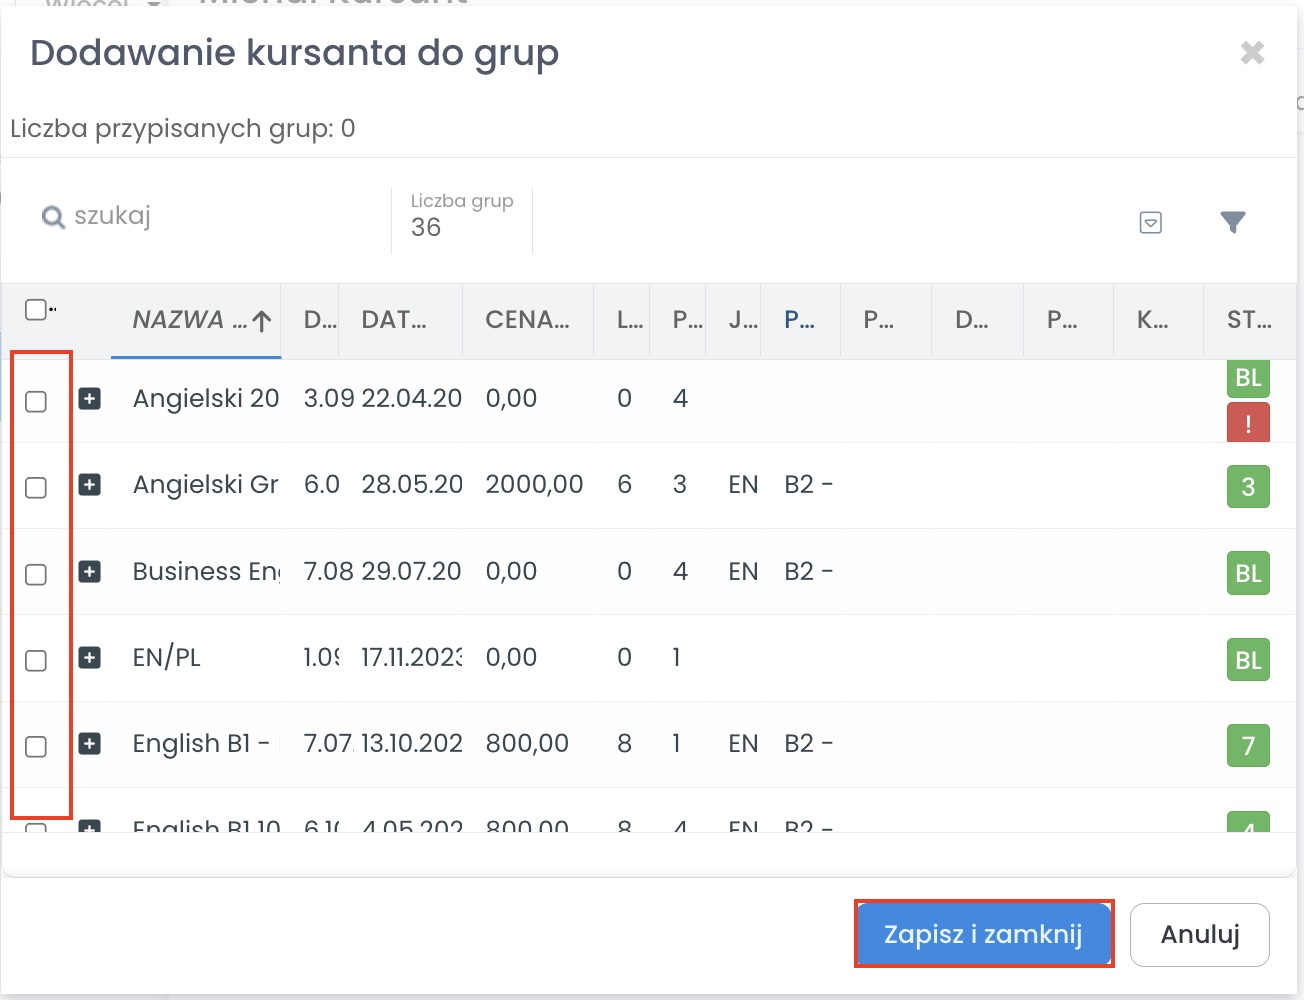This screenshot has height=1000, width=1304.
Task: Expand the Angielski 20 row details
Action: (x=90, y=399)
